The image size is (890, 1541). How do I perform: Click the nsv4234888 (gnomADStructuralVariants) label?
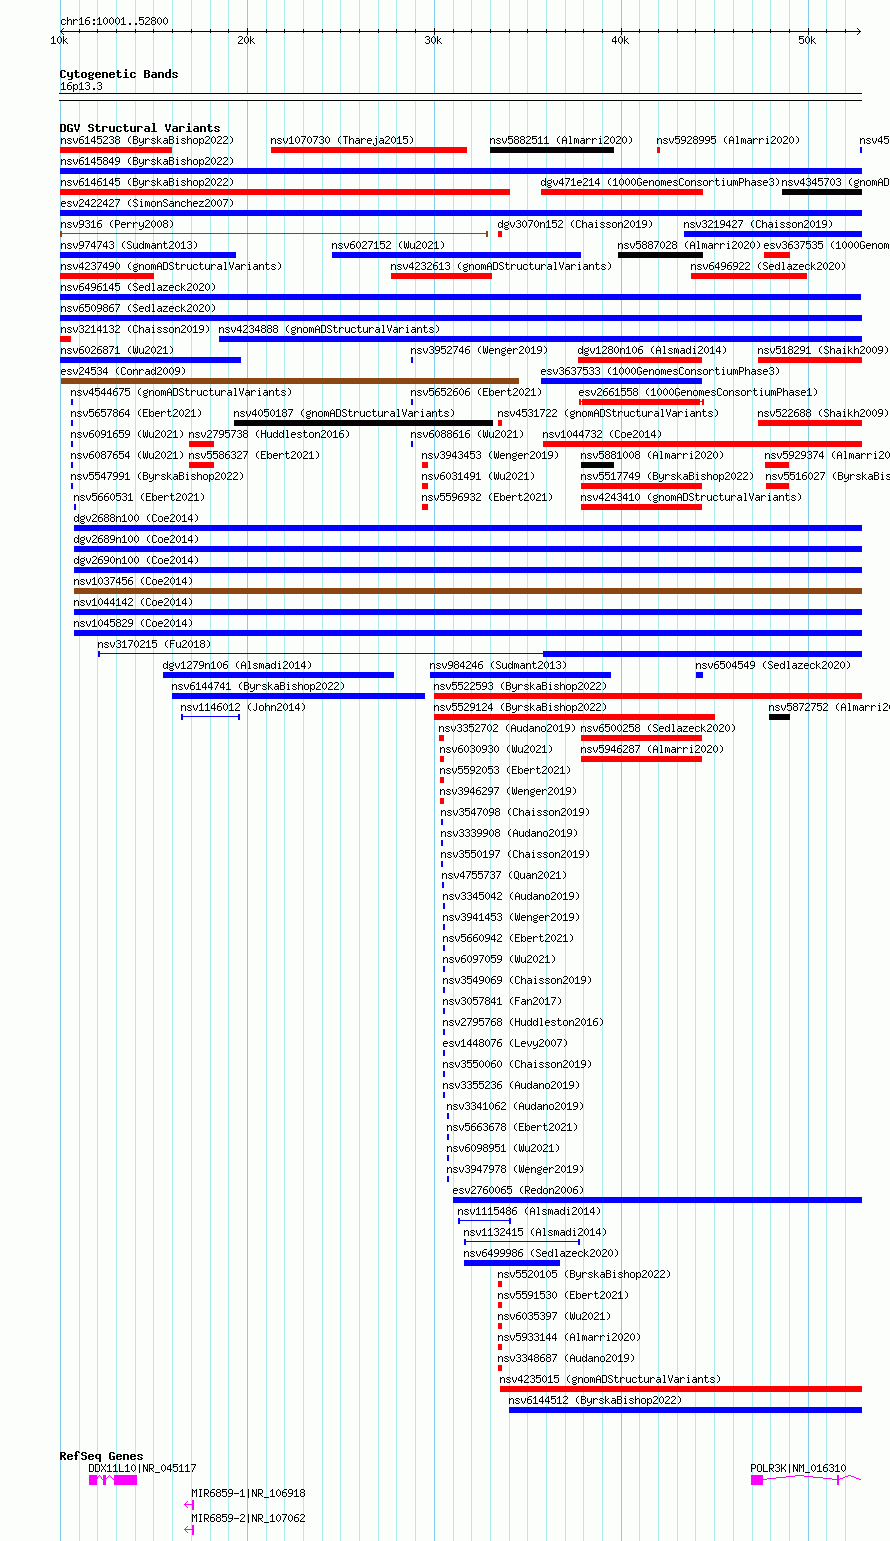point(329,330)
